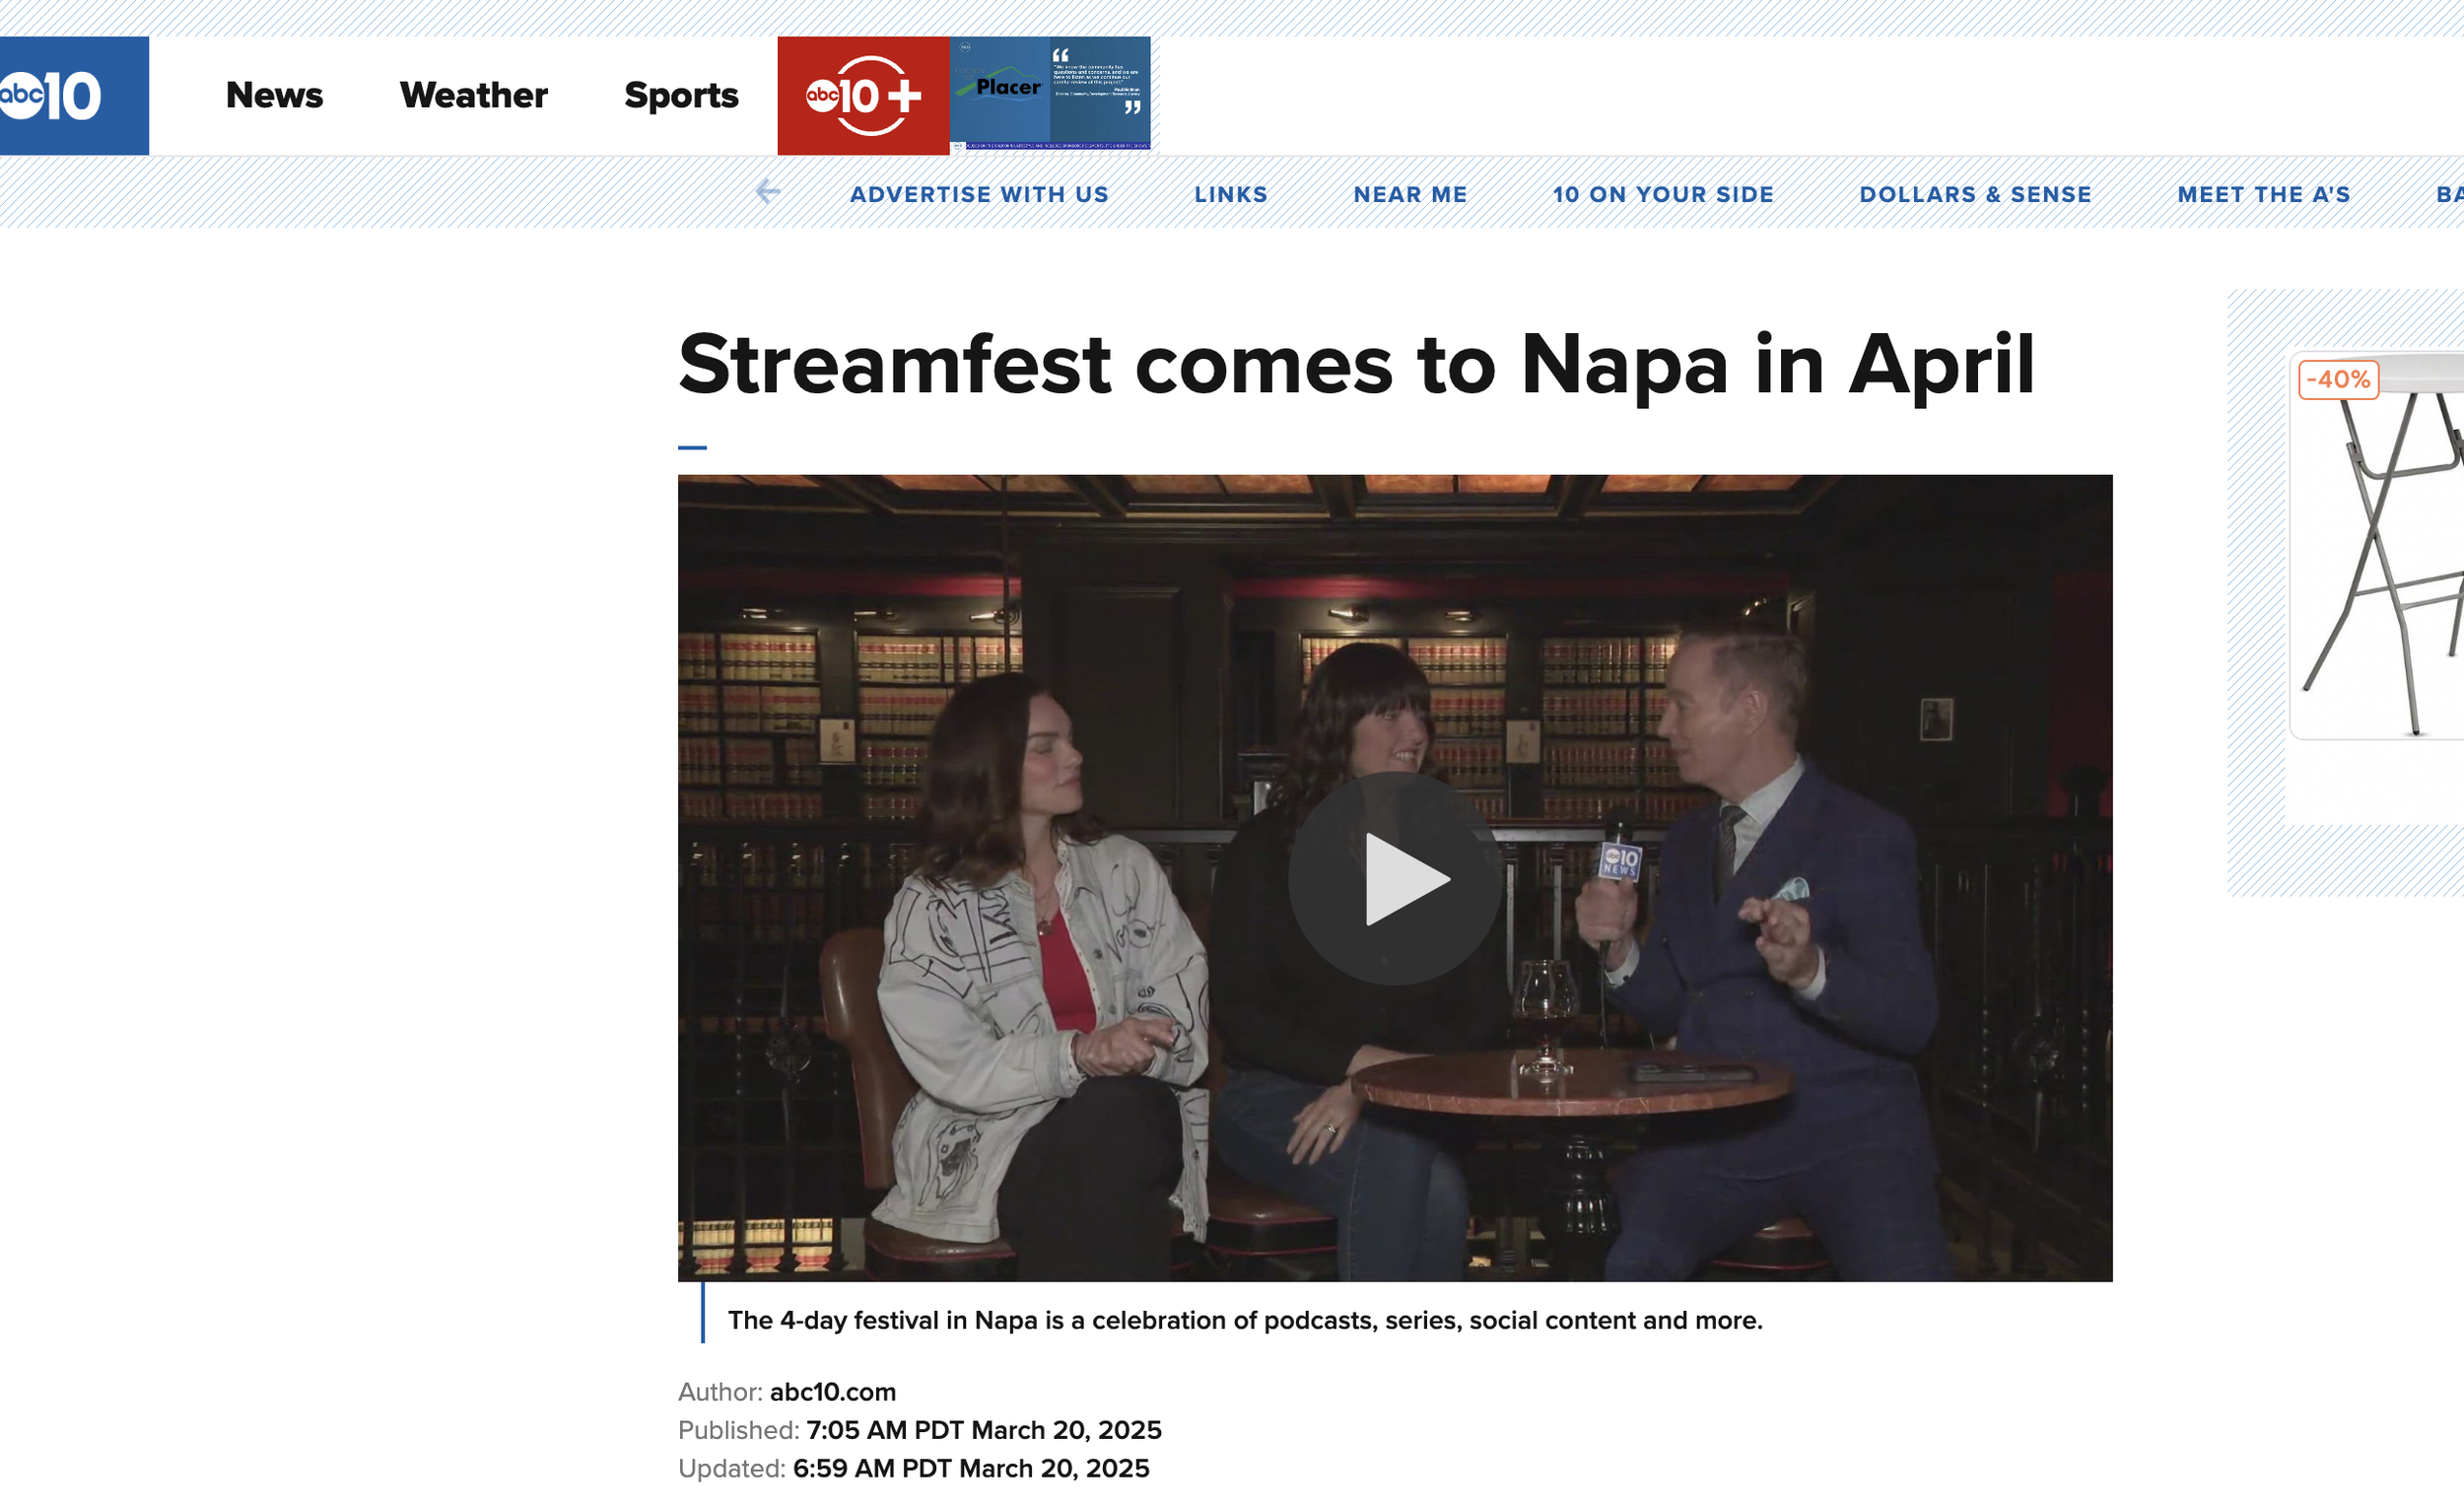Open ABC10+ streaming section
The width and height of the screenshot is (2464, 1508).
click(x=861, y=95)
